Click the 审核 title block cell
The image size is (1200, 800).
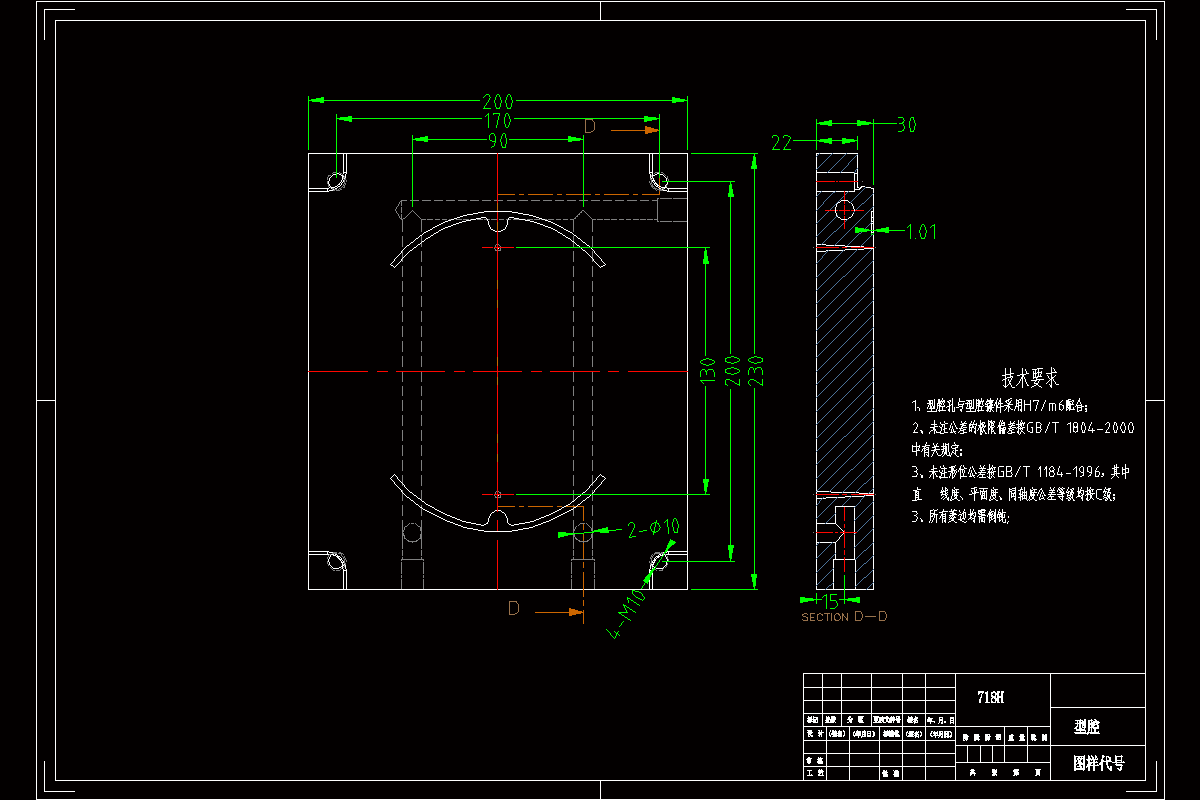click(815, 760)
